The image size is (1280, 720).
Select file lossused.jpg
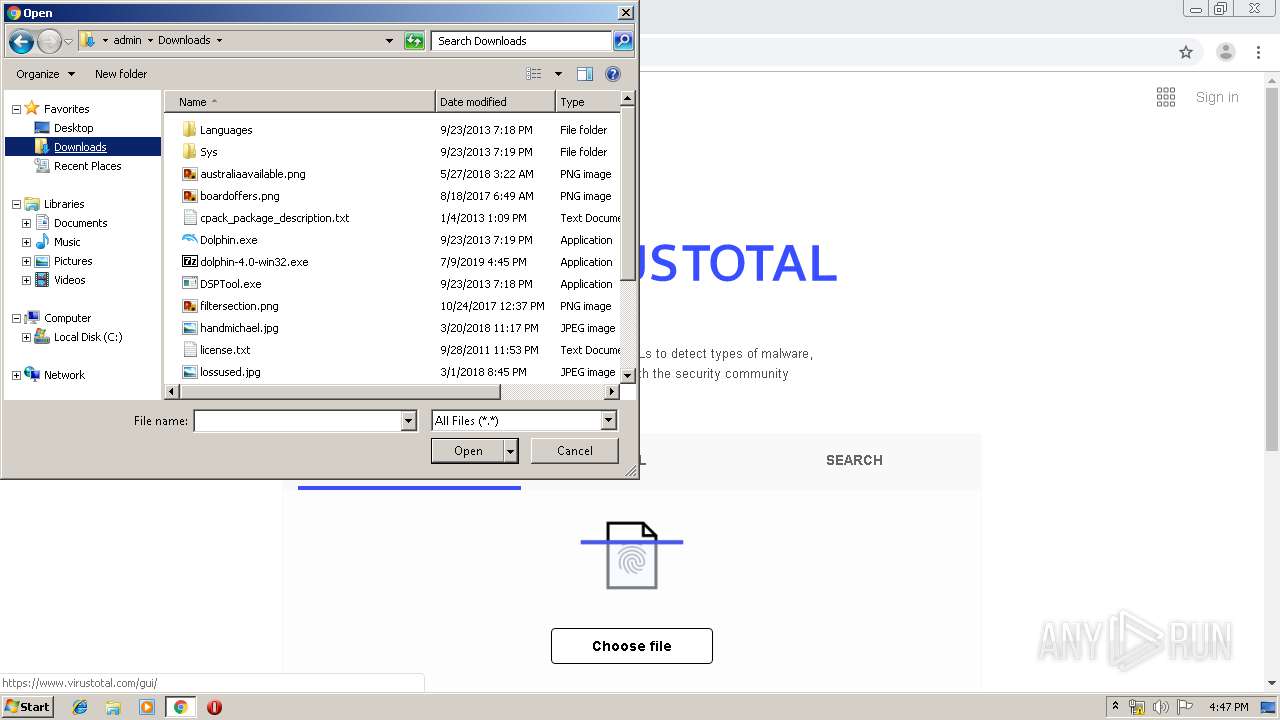230,372
